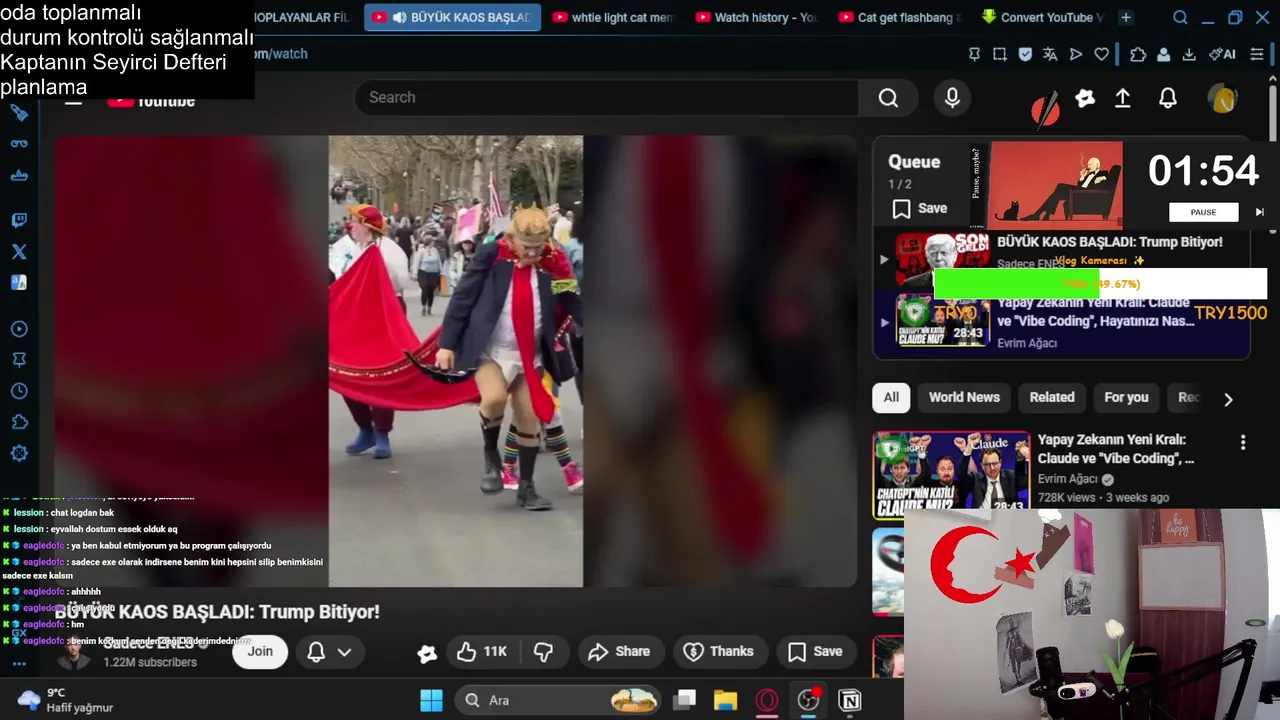Open the AI assistant toolbar button

point(1222,54)
